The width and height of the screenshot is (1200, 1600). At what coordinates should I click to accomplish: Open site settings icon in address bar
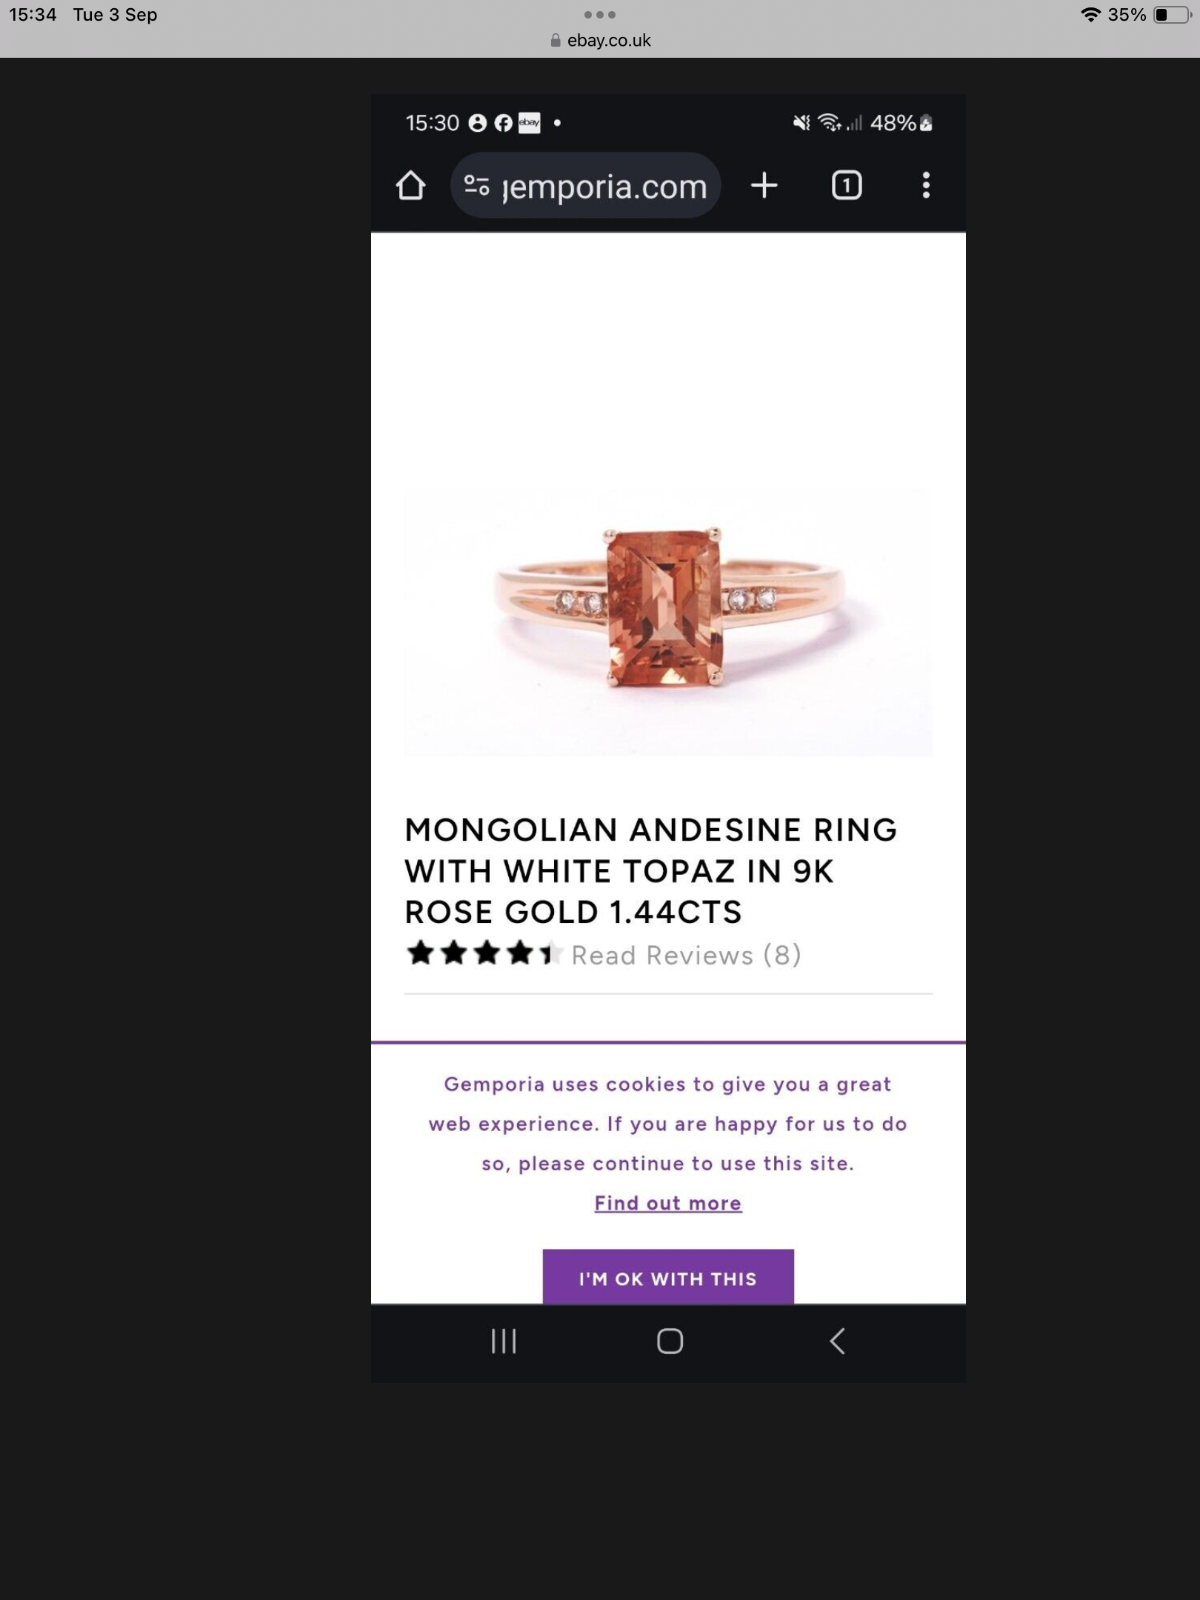click(477, 186)
